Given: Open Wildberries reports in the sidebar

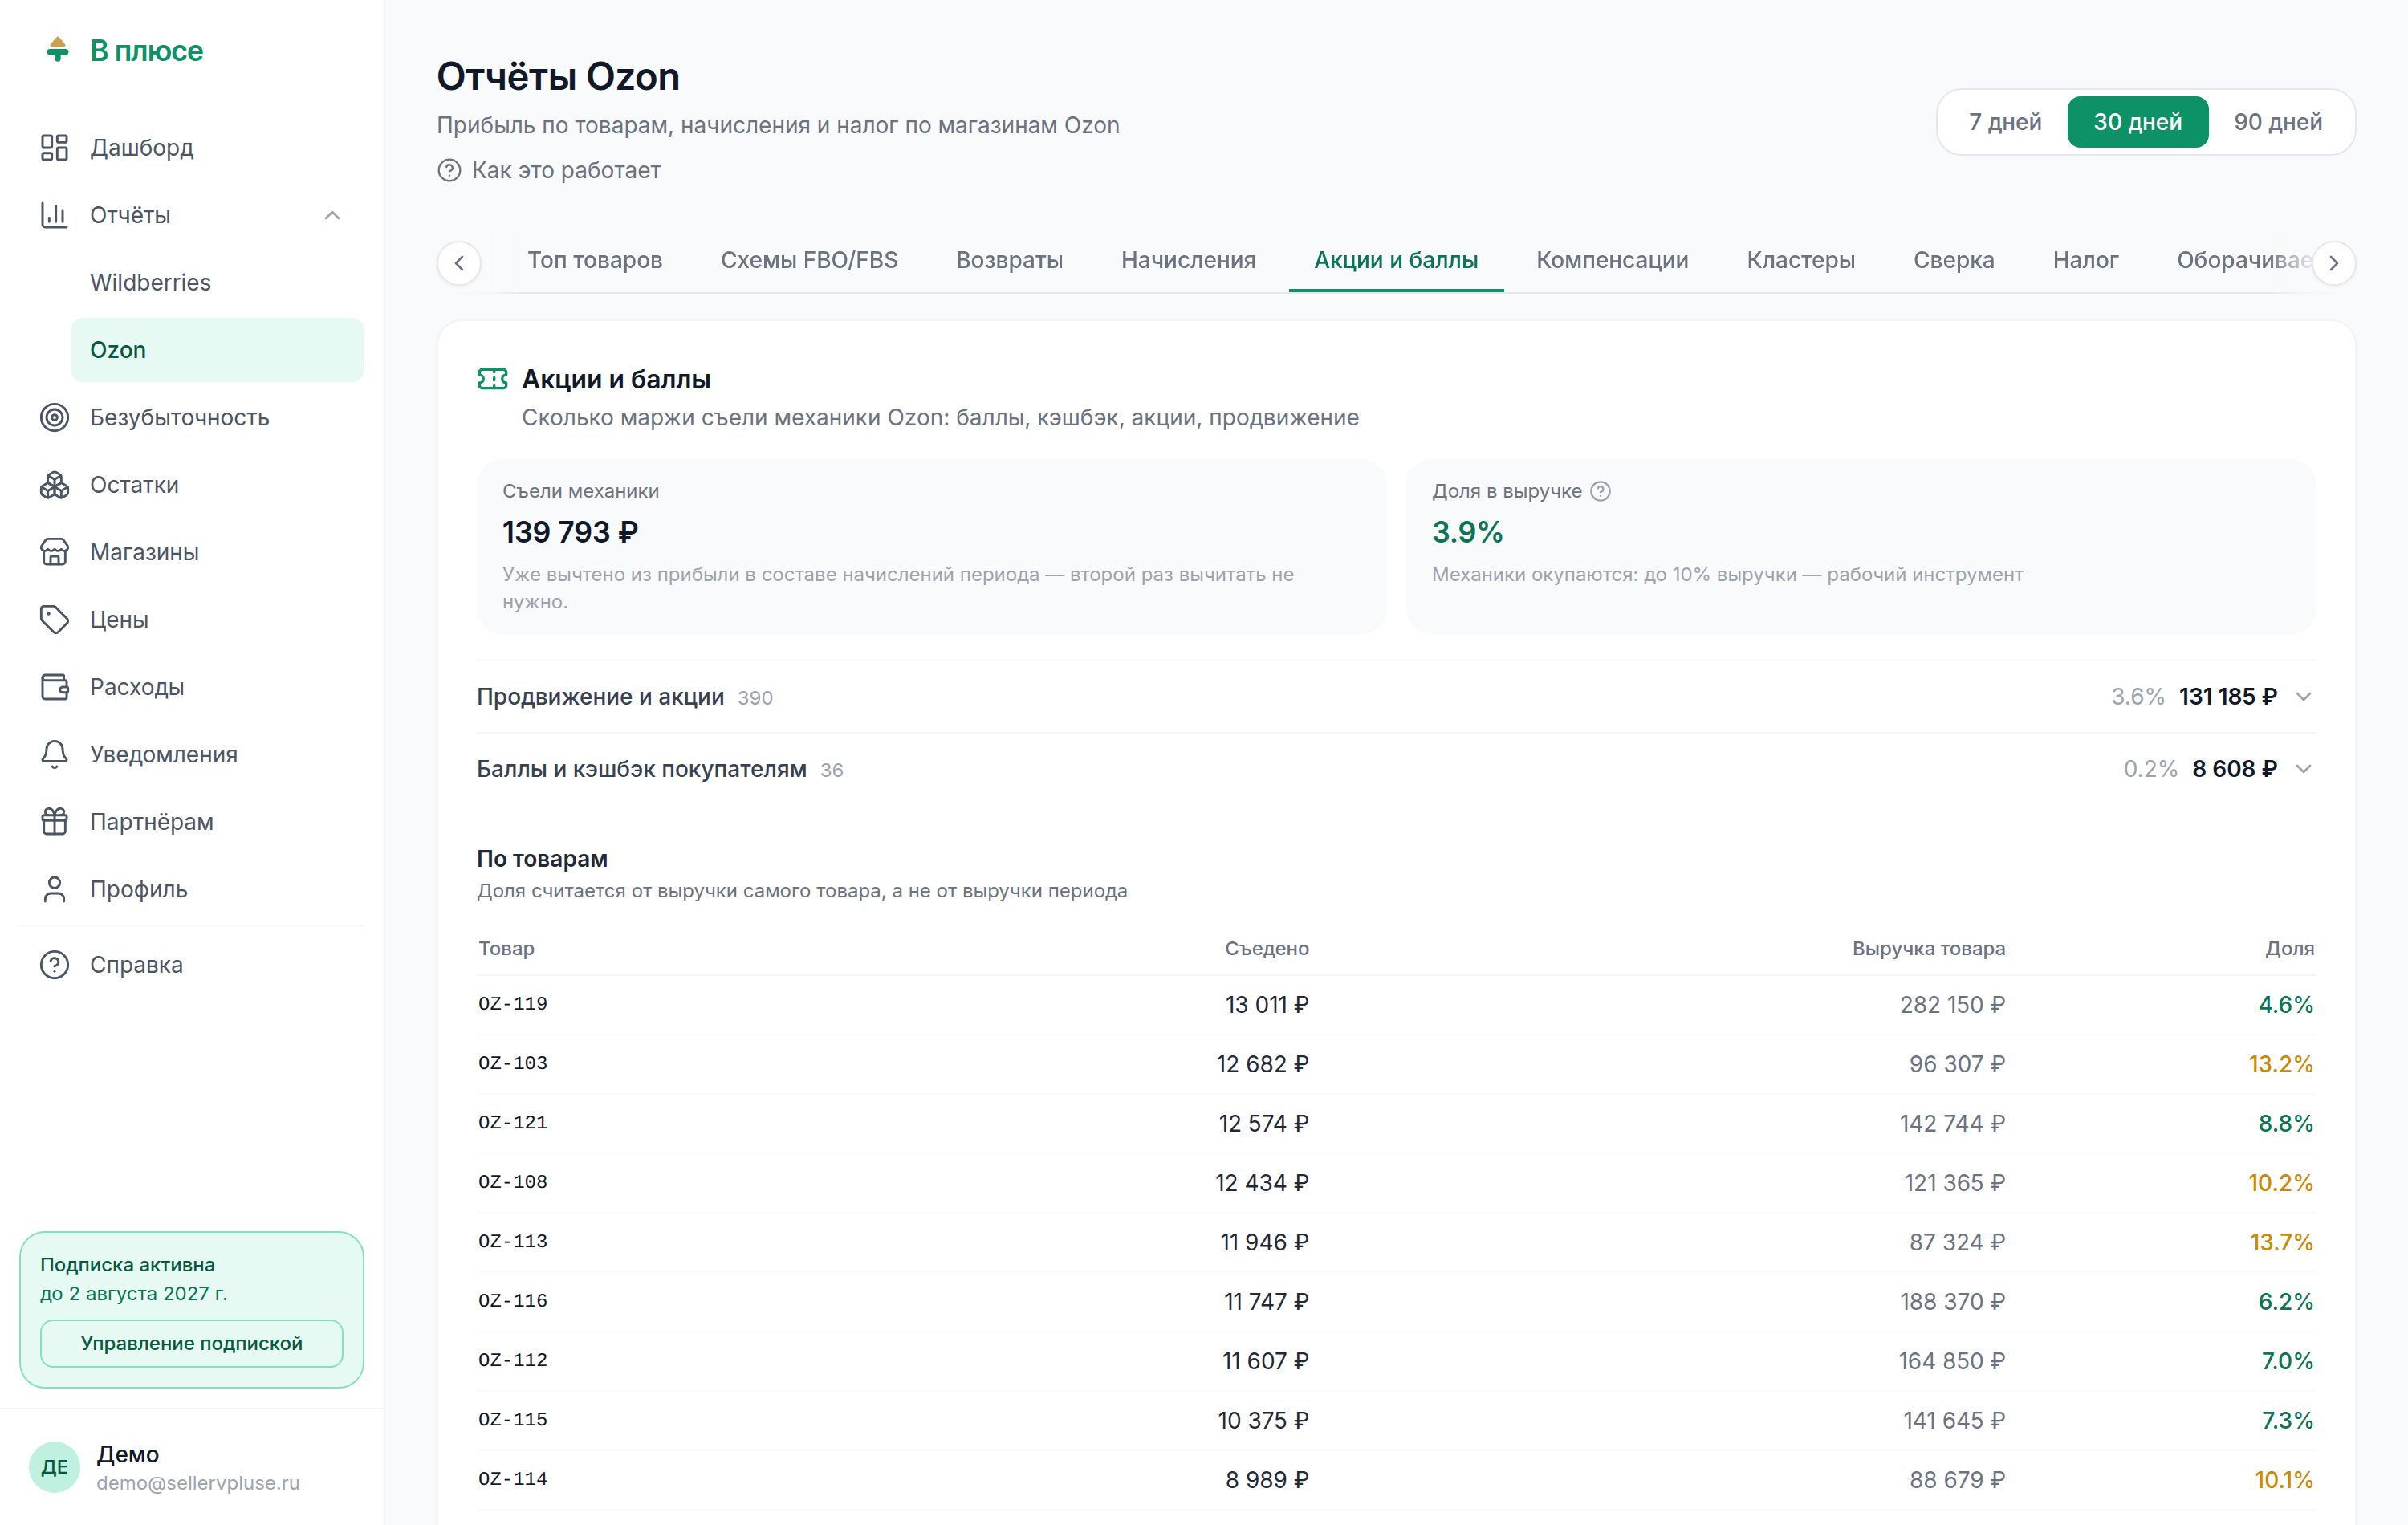Looking at the screenshot, I should (217, 283).
